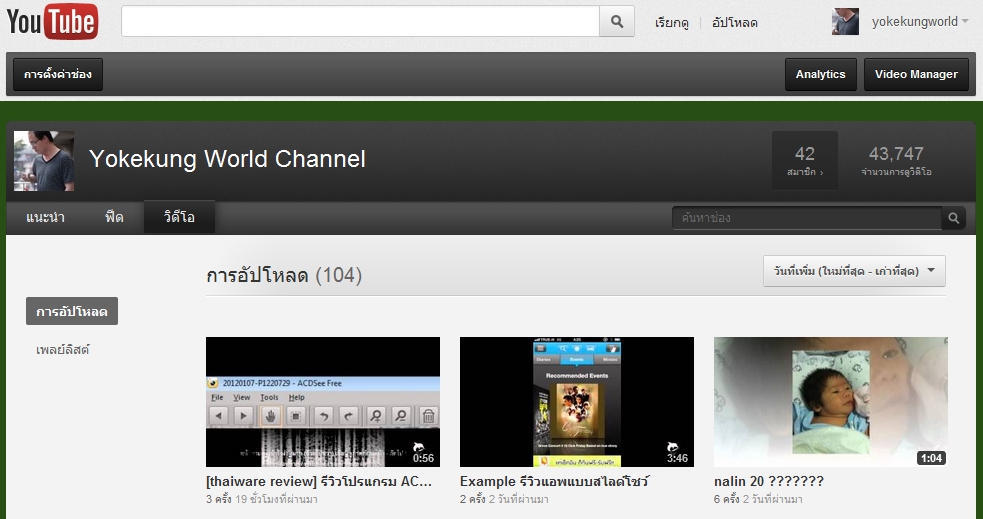Click the 0:56 duration badge on first video
The height and width of the screenshot is (519, 983).
tap(423, 458)
